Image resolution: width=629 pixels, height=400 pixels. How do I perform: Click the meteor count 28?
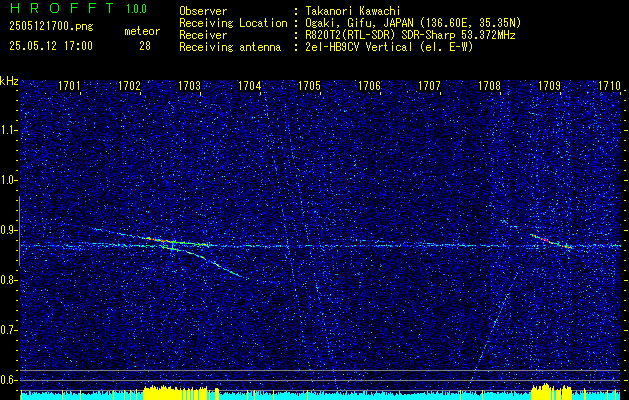click(x=145, y=46)
